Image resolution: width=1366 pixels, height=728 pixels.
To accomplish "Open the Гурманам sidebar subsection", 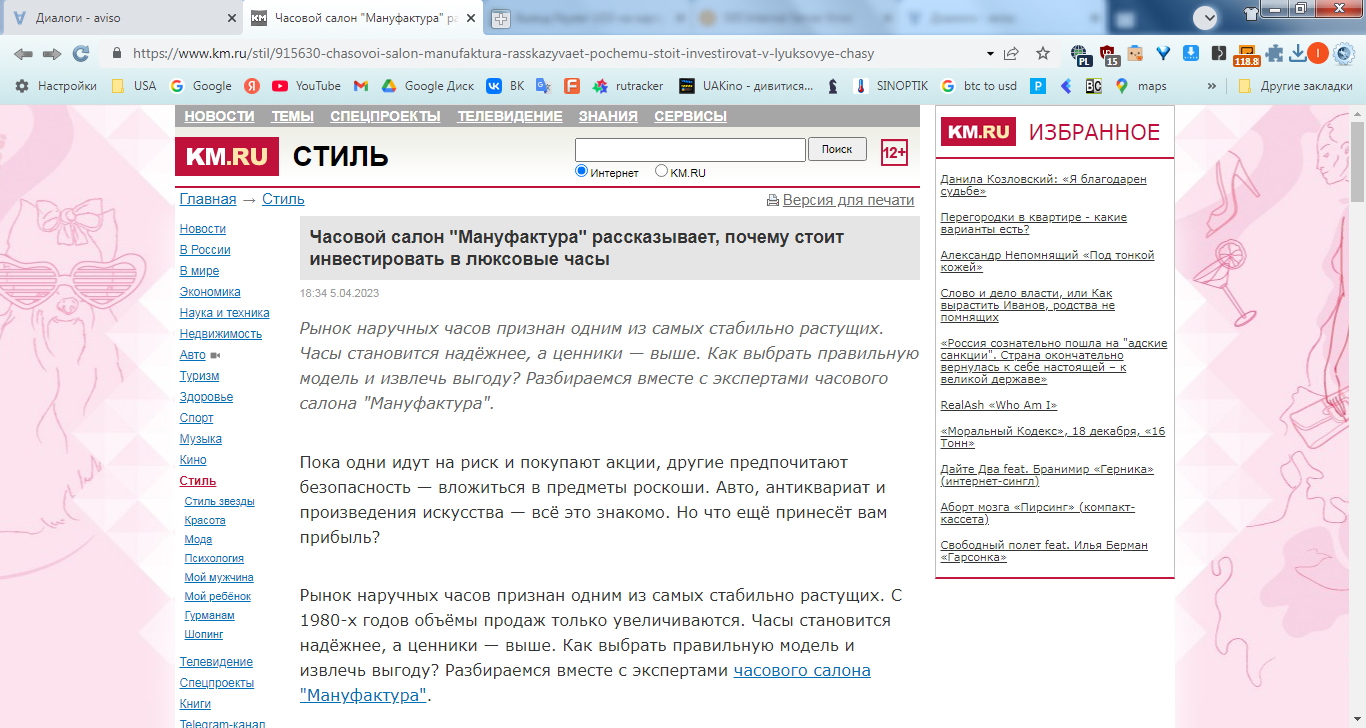I will click(209, 615).
